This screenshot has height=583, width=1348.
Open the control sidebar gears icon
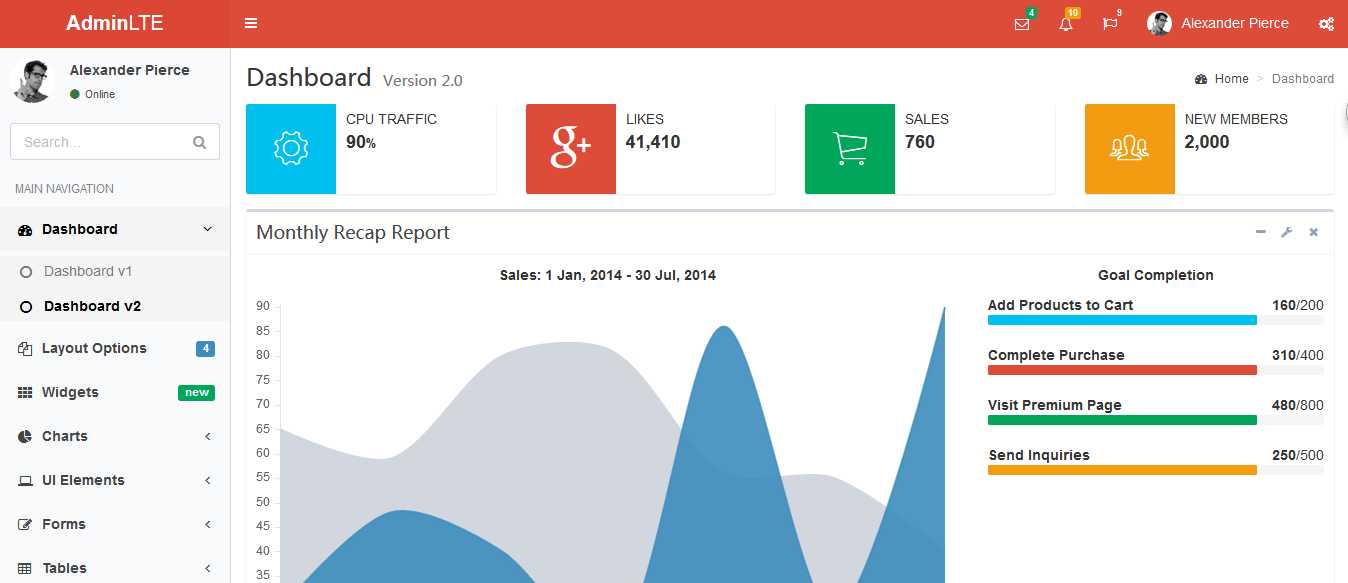(1326, 24)
